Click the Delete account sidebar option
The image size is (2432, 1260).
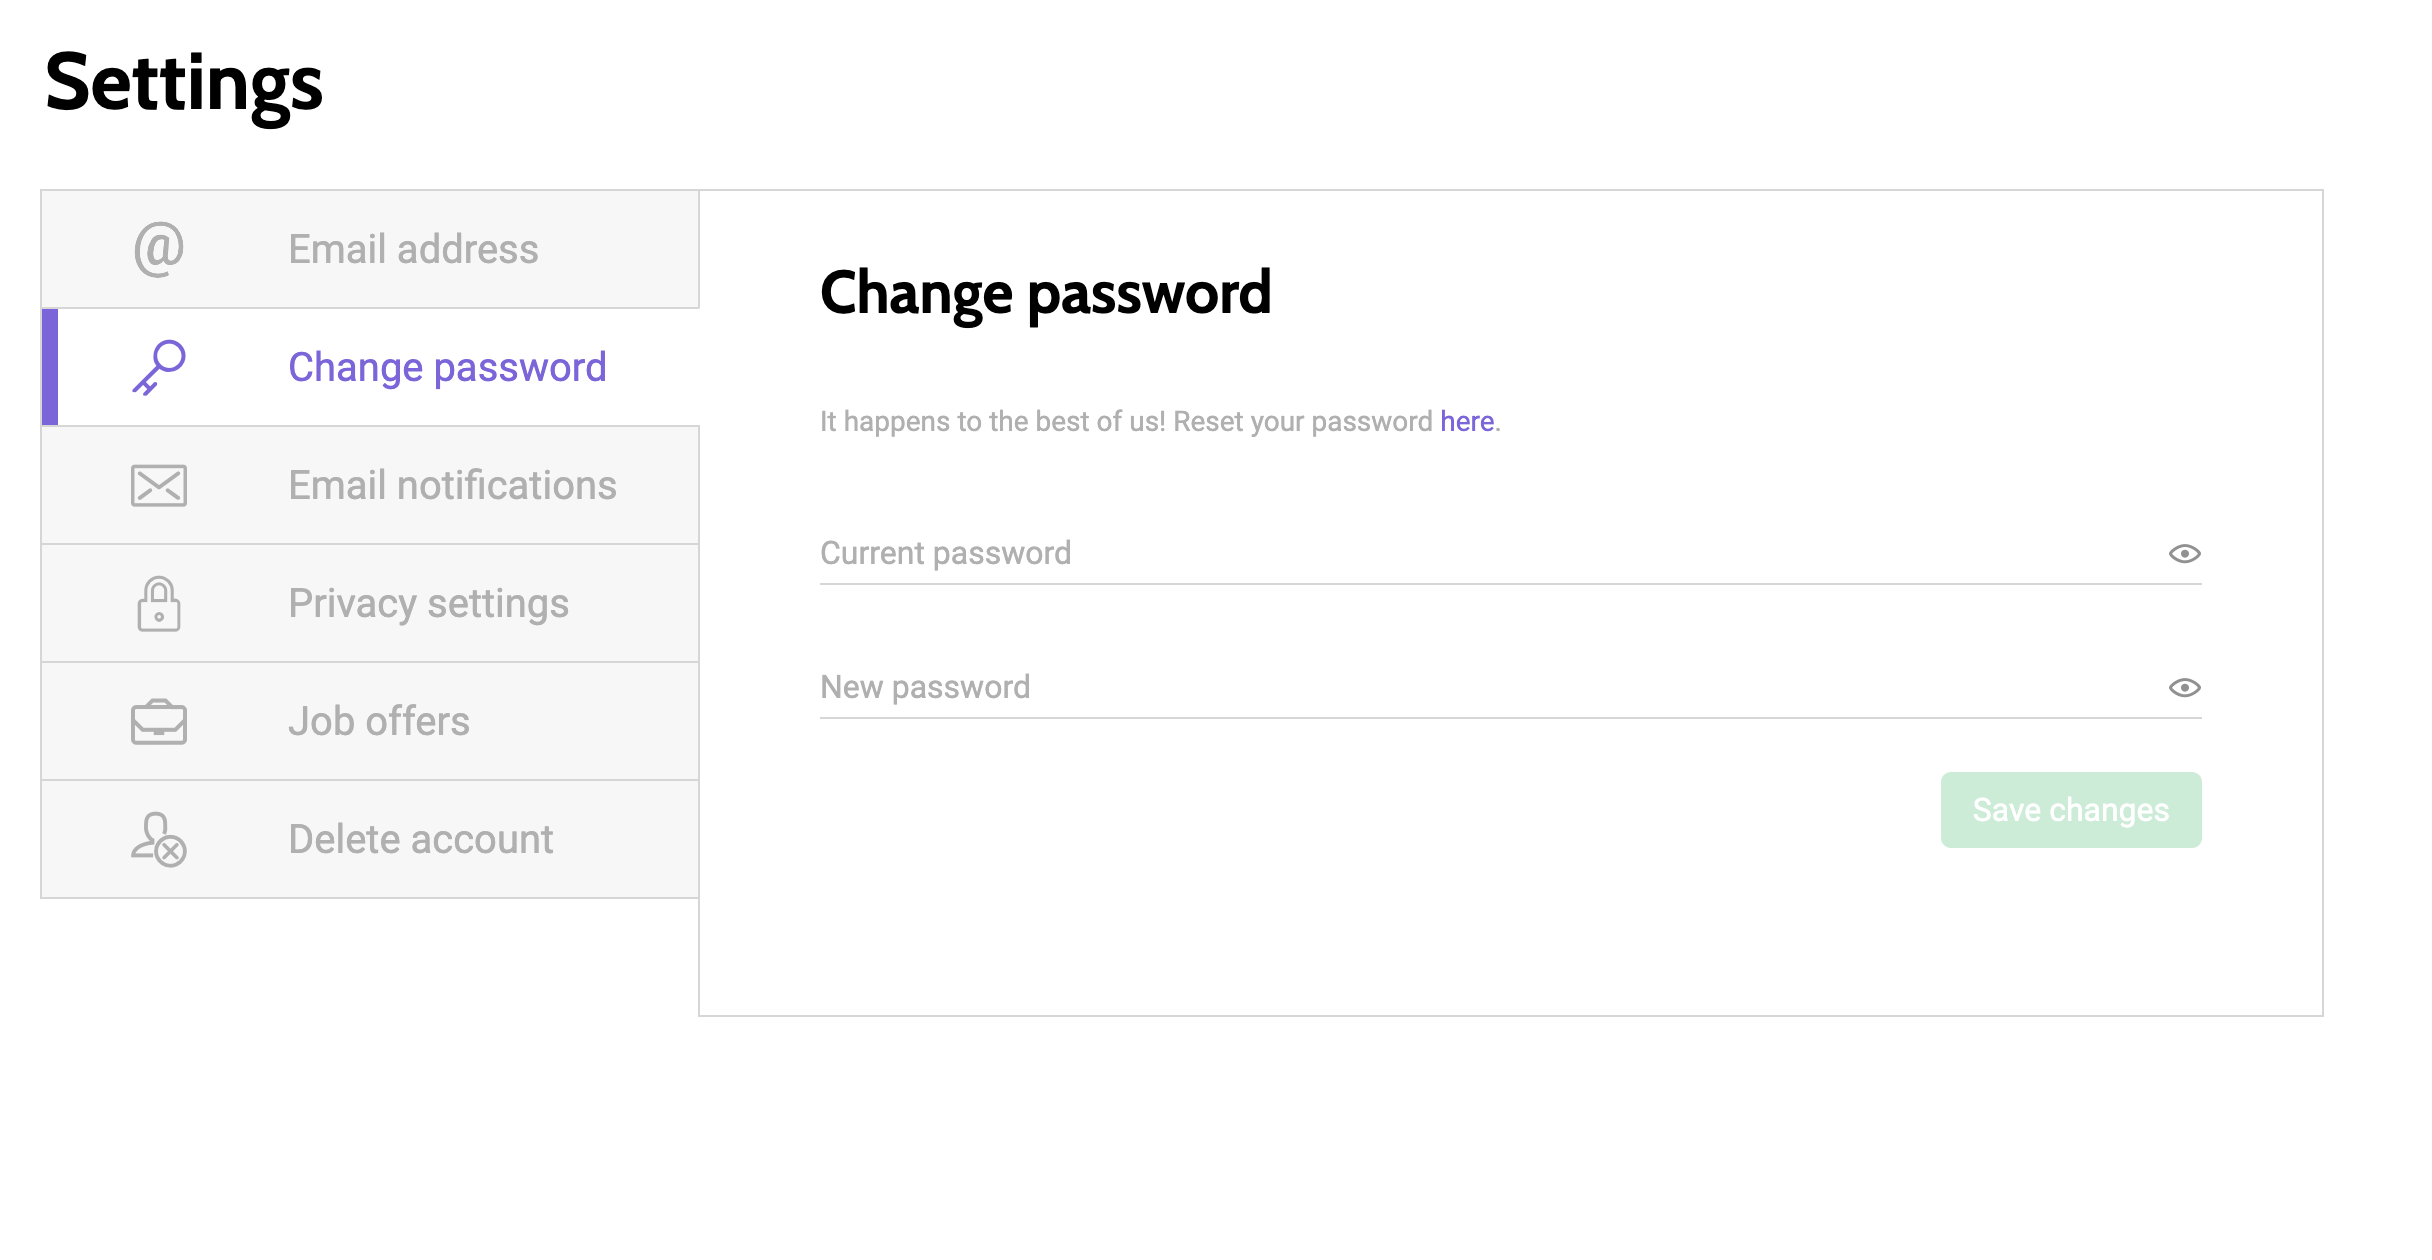click(369, 839)
